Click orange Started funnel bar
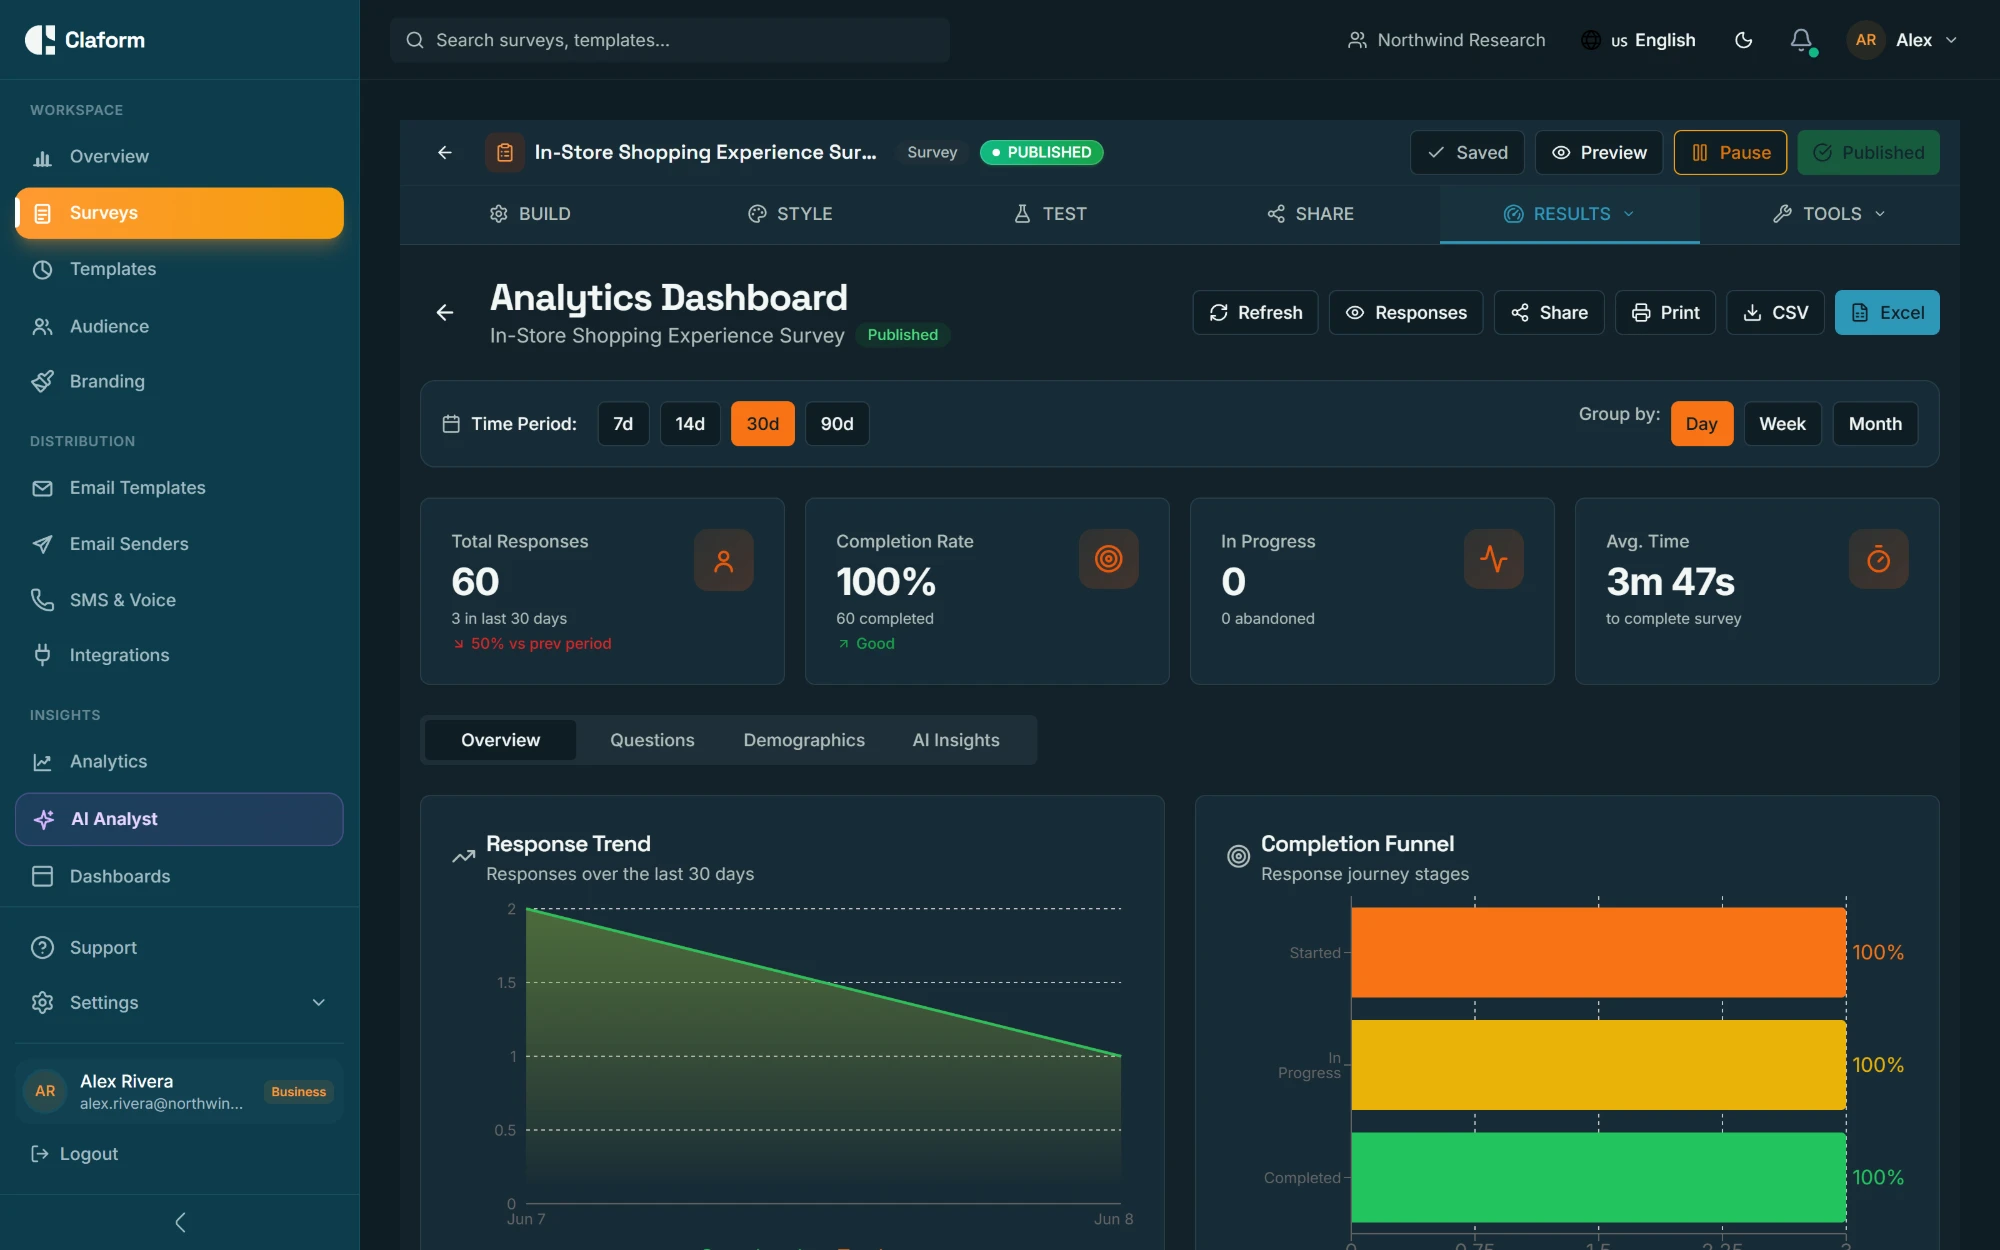This screenshot has width=2000, height=1250. pyautogui.click(x=1598, y=952)
